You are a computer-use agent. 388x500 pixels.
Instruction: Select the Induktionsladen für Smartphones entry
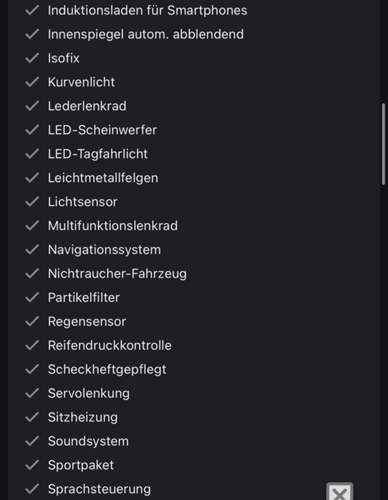click(x=147, y=10)
